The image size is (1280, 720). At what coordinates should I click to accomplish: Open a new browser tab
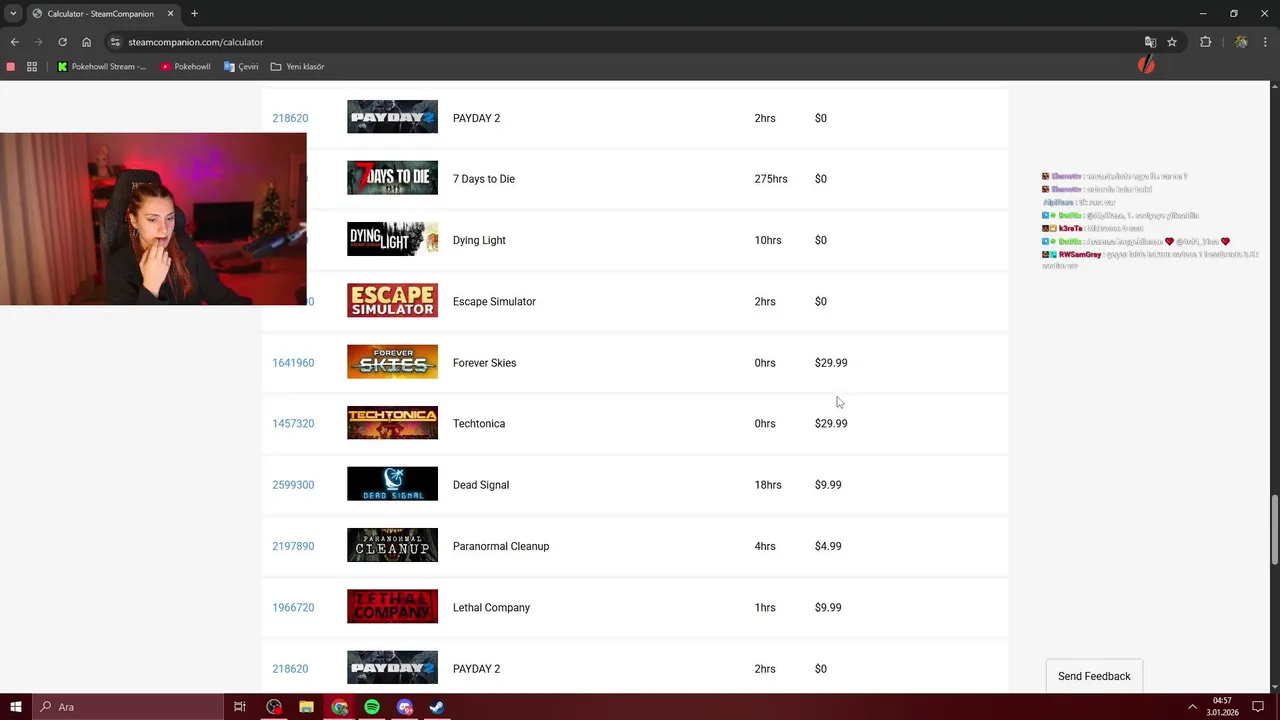tap(194, 13)
